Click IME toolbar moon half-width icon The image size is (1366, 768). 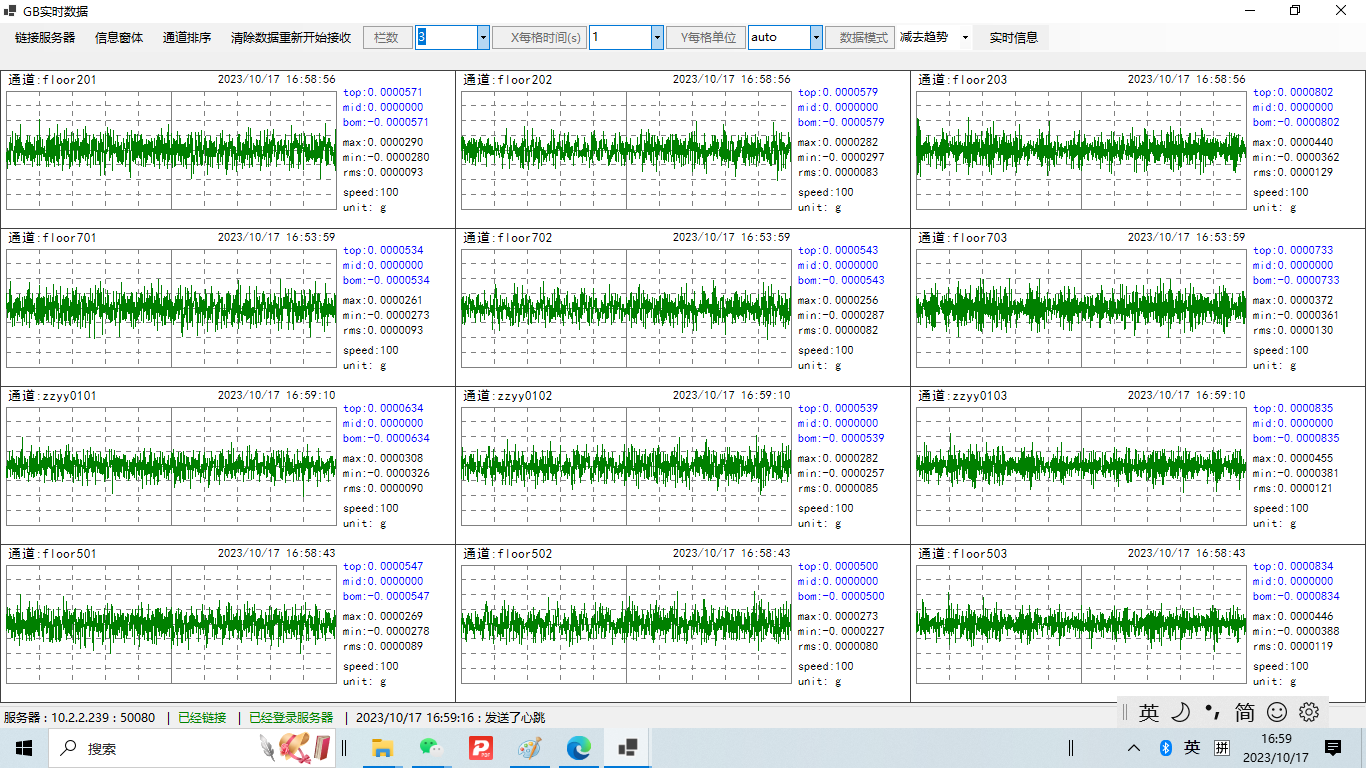(x=1181, y=712)
